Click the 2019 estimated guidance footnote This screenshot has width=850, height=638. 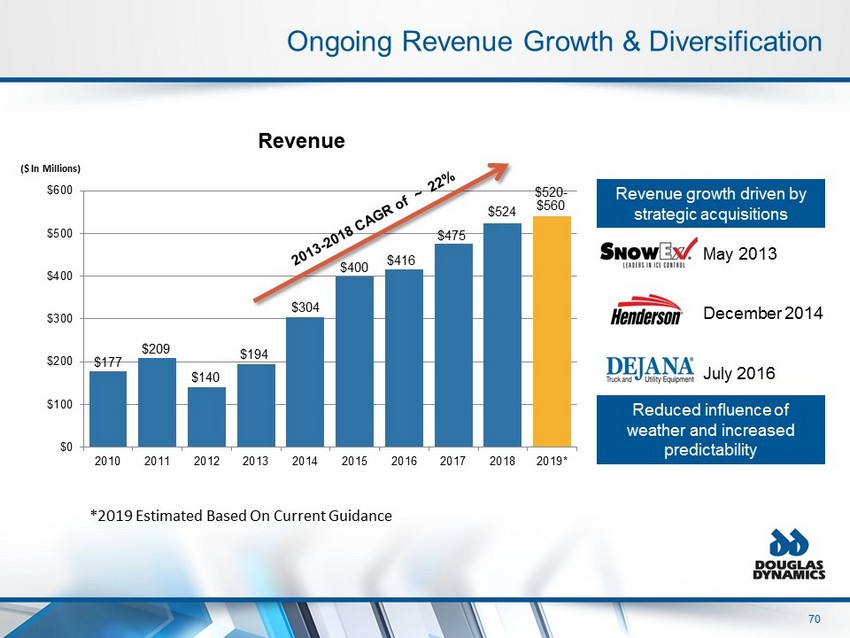240,515
